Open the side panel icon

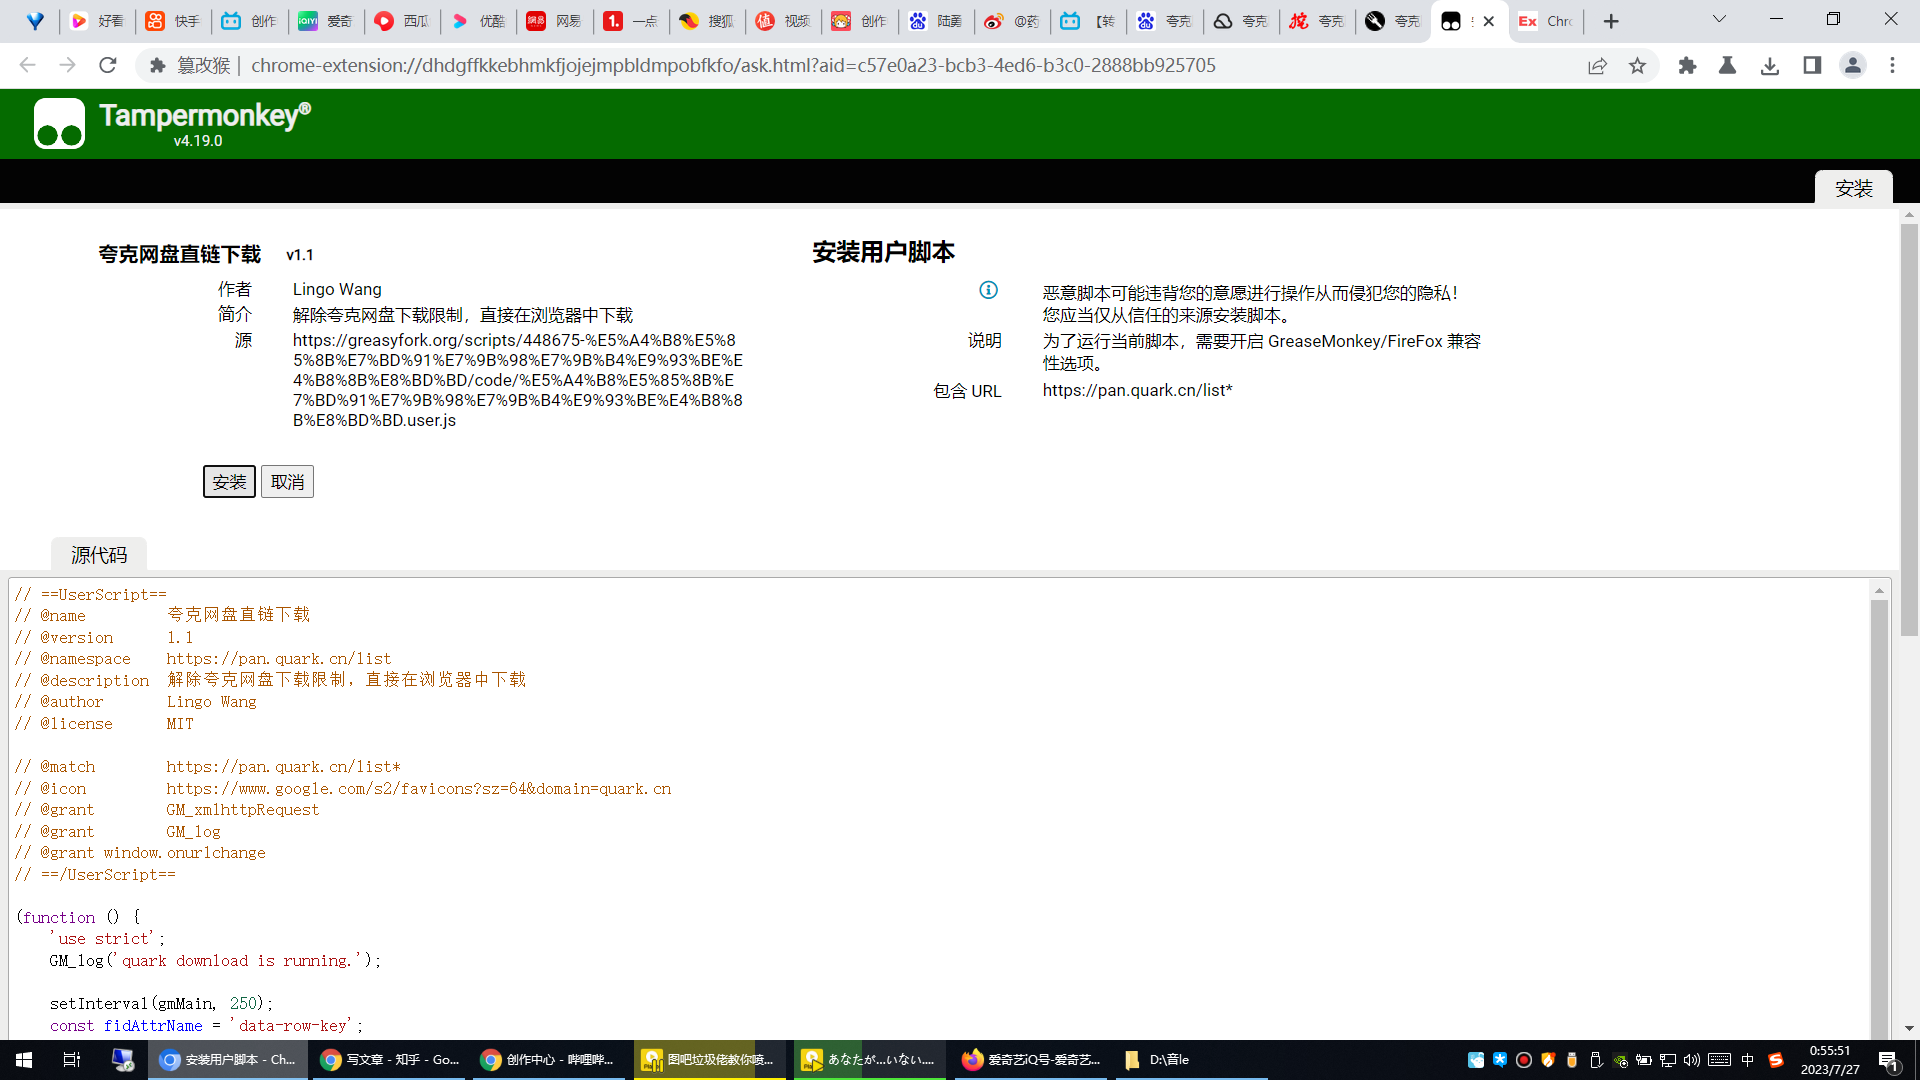coord(1811,65)
